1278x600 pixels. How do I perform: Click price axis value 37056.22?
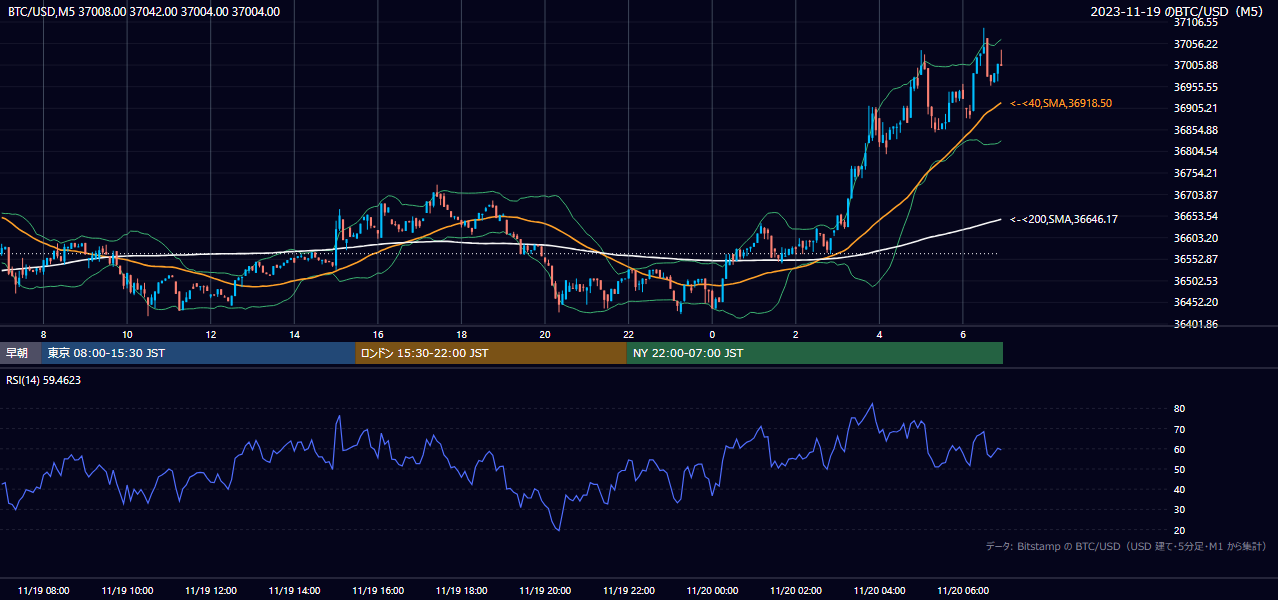[x=1196, y=44]
